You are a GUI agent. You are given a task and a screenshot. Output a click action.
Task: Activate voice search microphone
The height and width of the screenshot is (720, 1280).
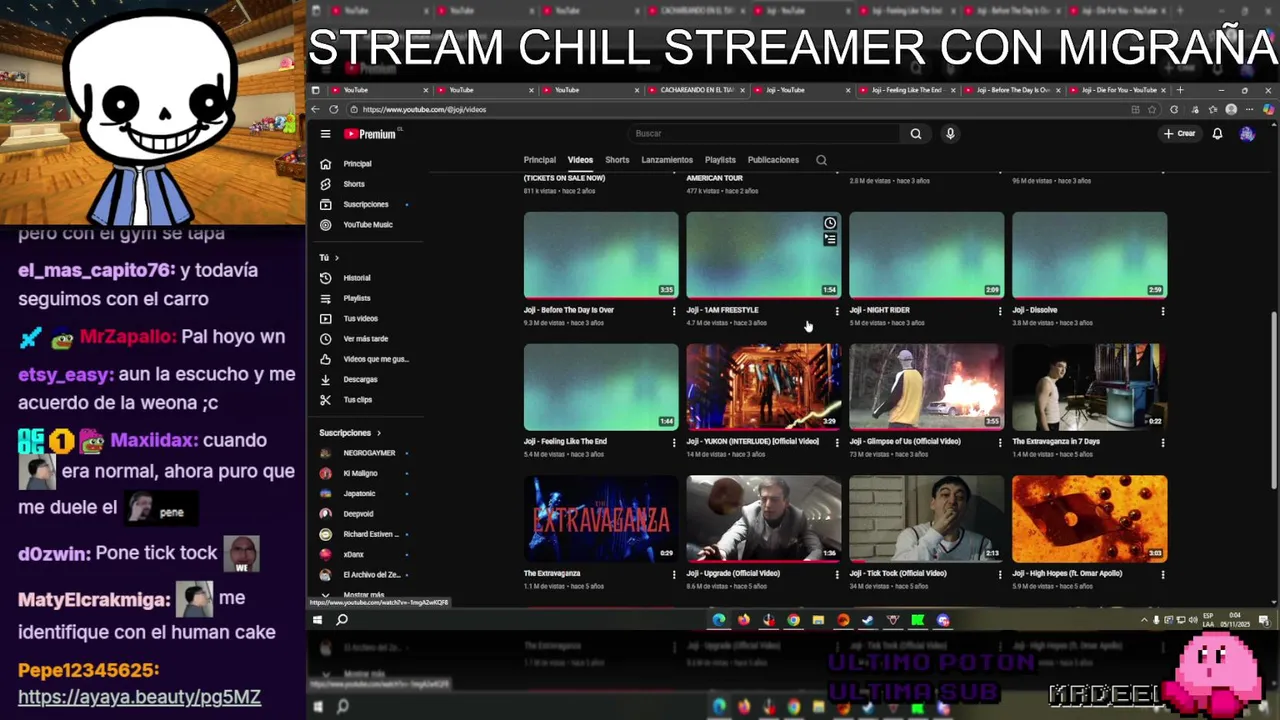(x=950, y=134)
